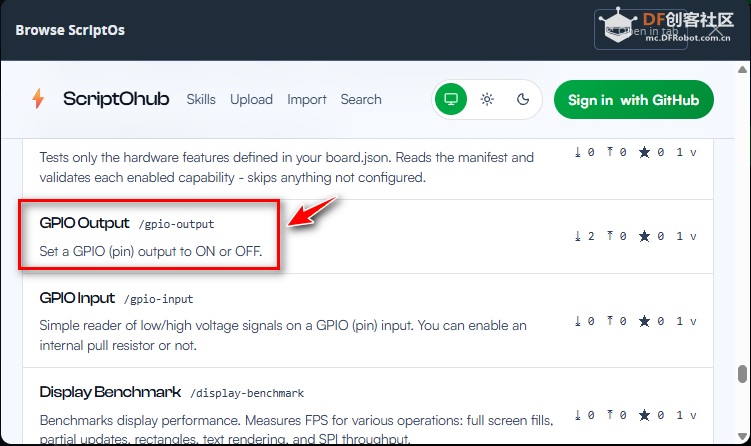Viewport: 751px width, 446px height.
Task: Select the system theme monitor icon
Action: click(451, 99)
